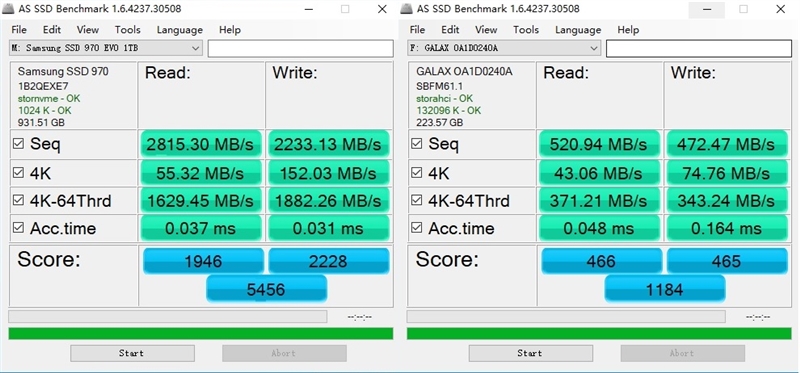
Task: Uncheck the Seq test in GALAX window
Action: [417, 144]
